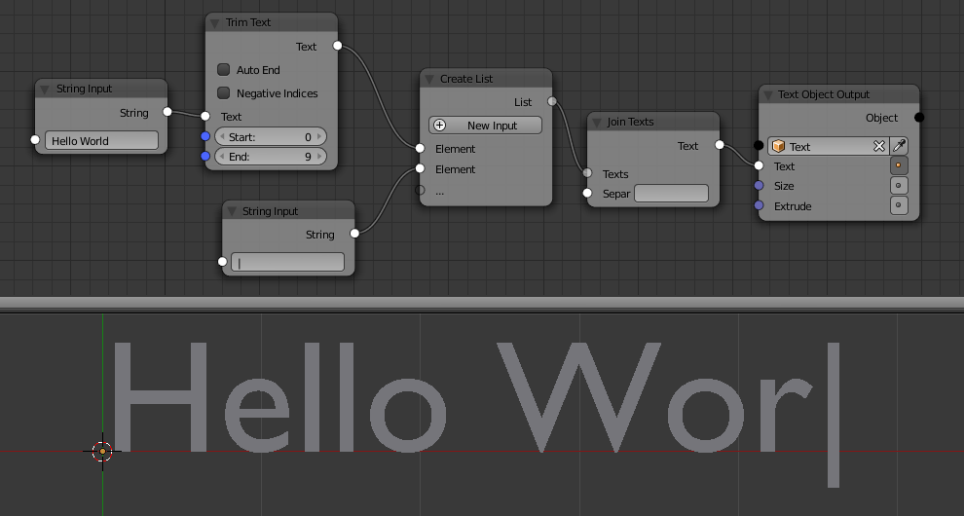Click the Trim Text output Text socket
964x516 pixels.
point(338,46)
